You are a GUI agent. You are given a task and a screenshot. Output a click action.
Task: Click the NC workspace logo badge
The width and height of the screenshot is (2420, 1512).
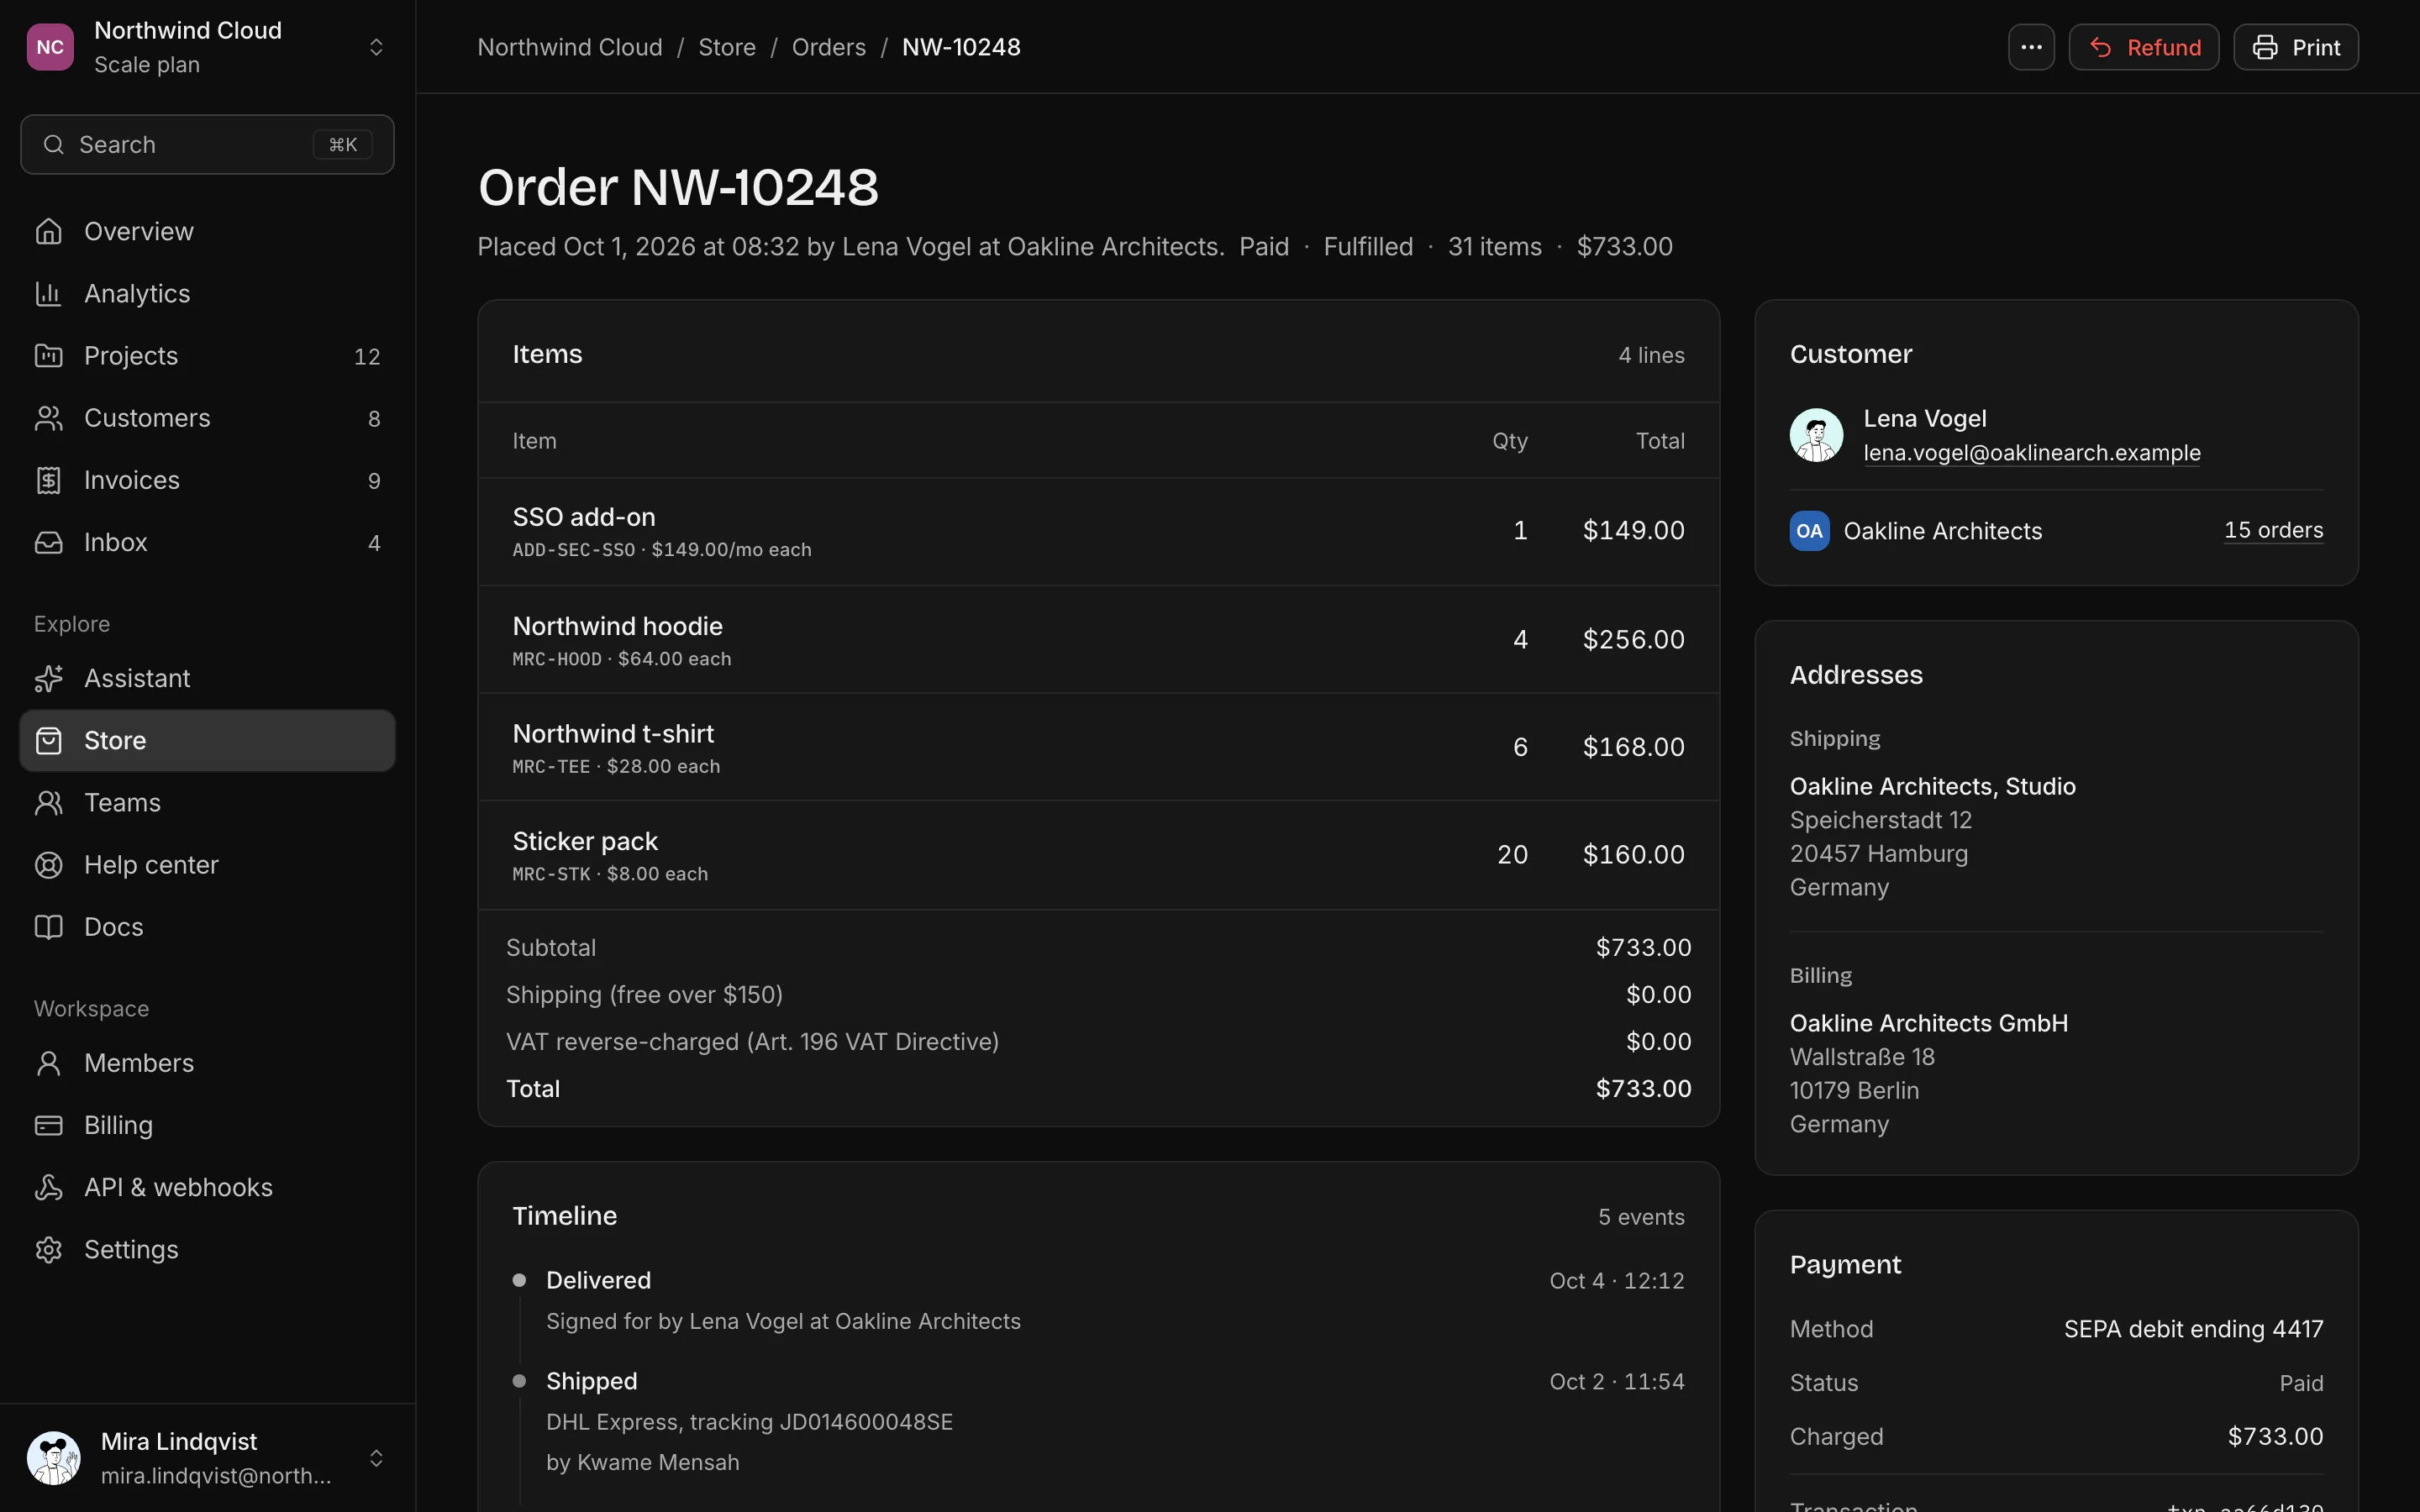point(50,47)
